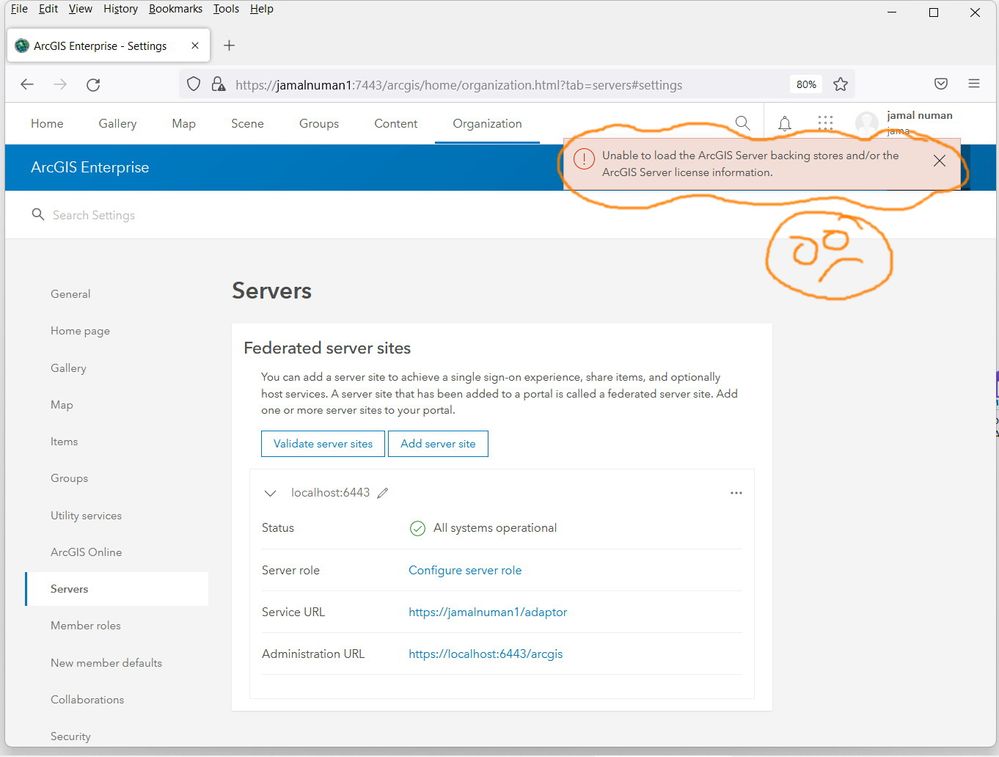Open Security settings in the sidebar
This screenshot has height=757, width=999.
pyautogui.click(x=71, y=736)
